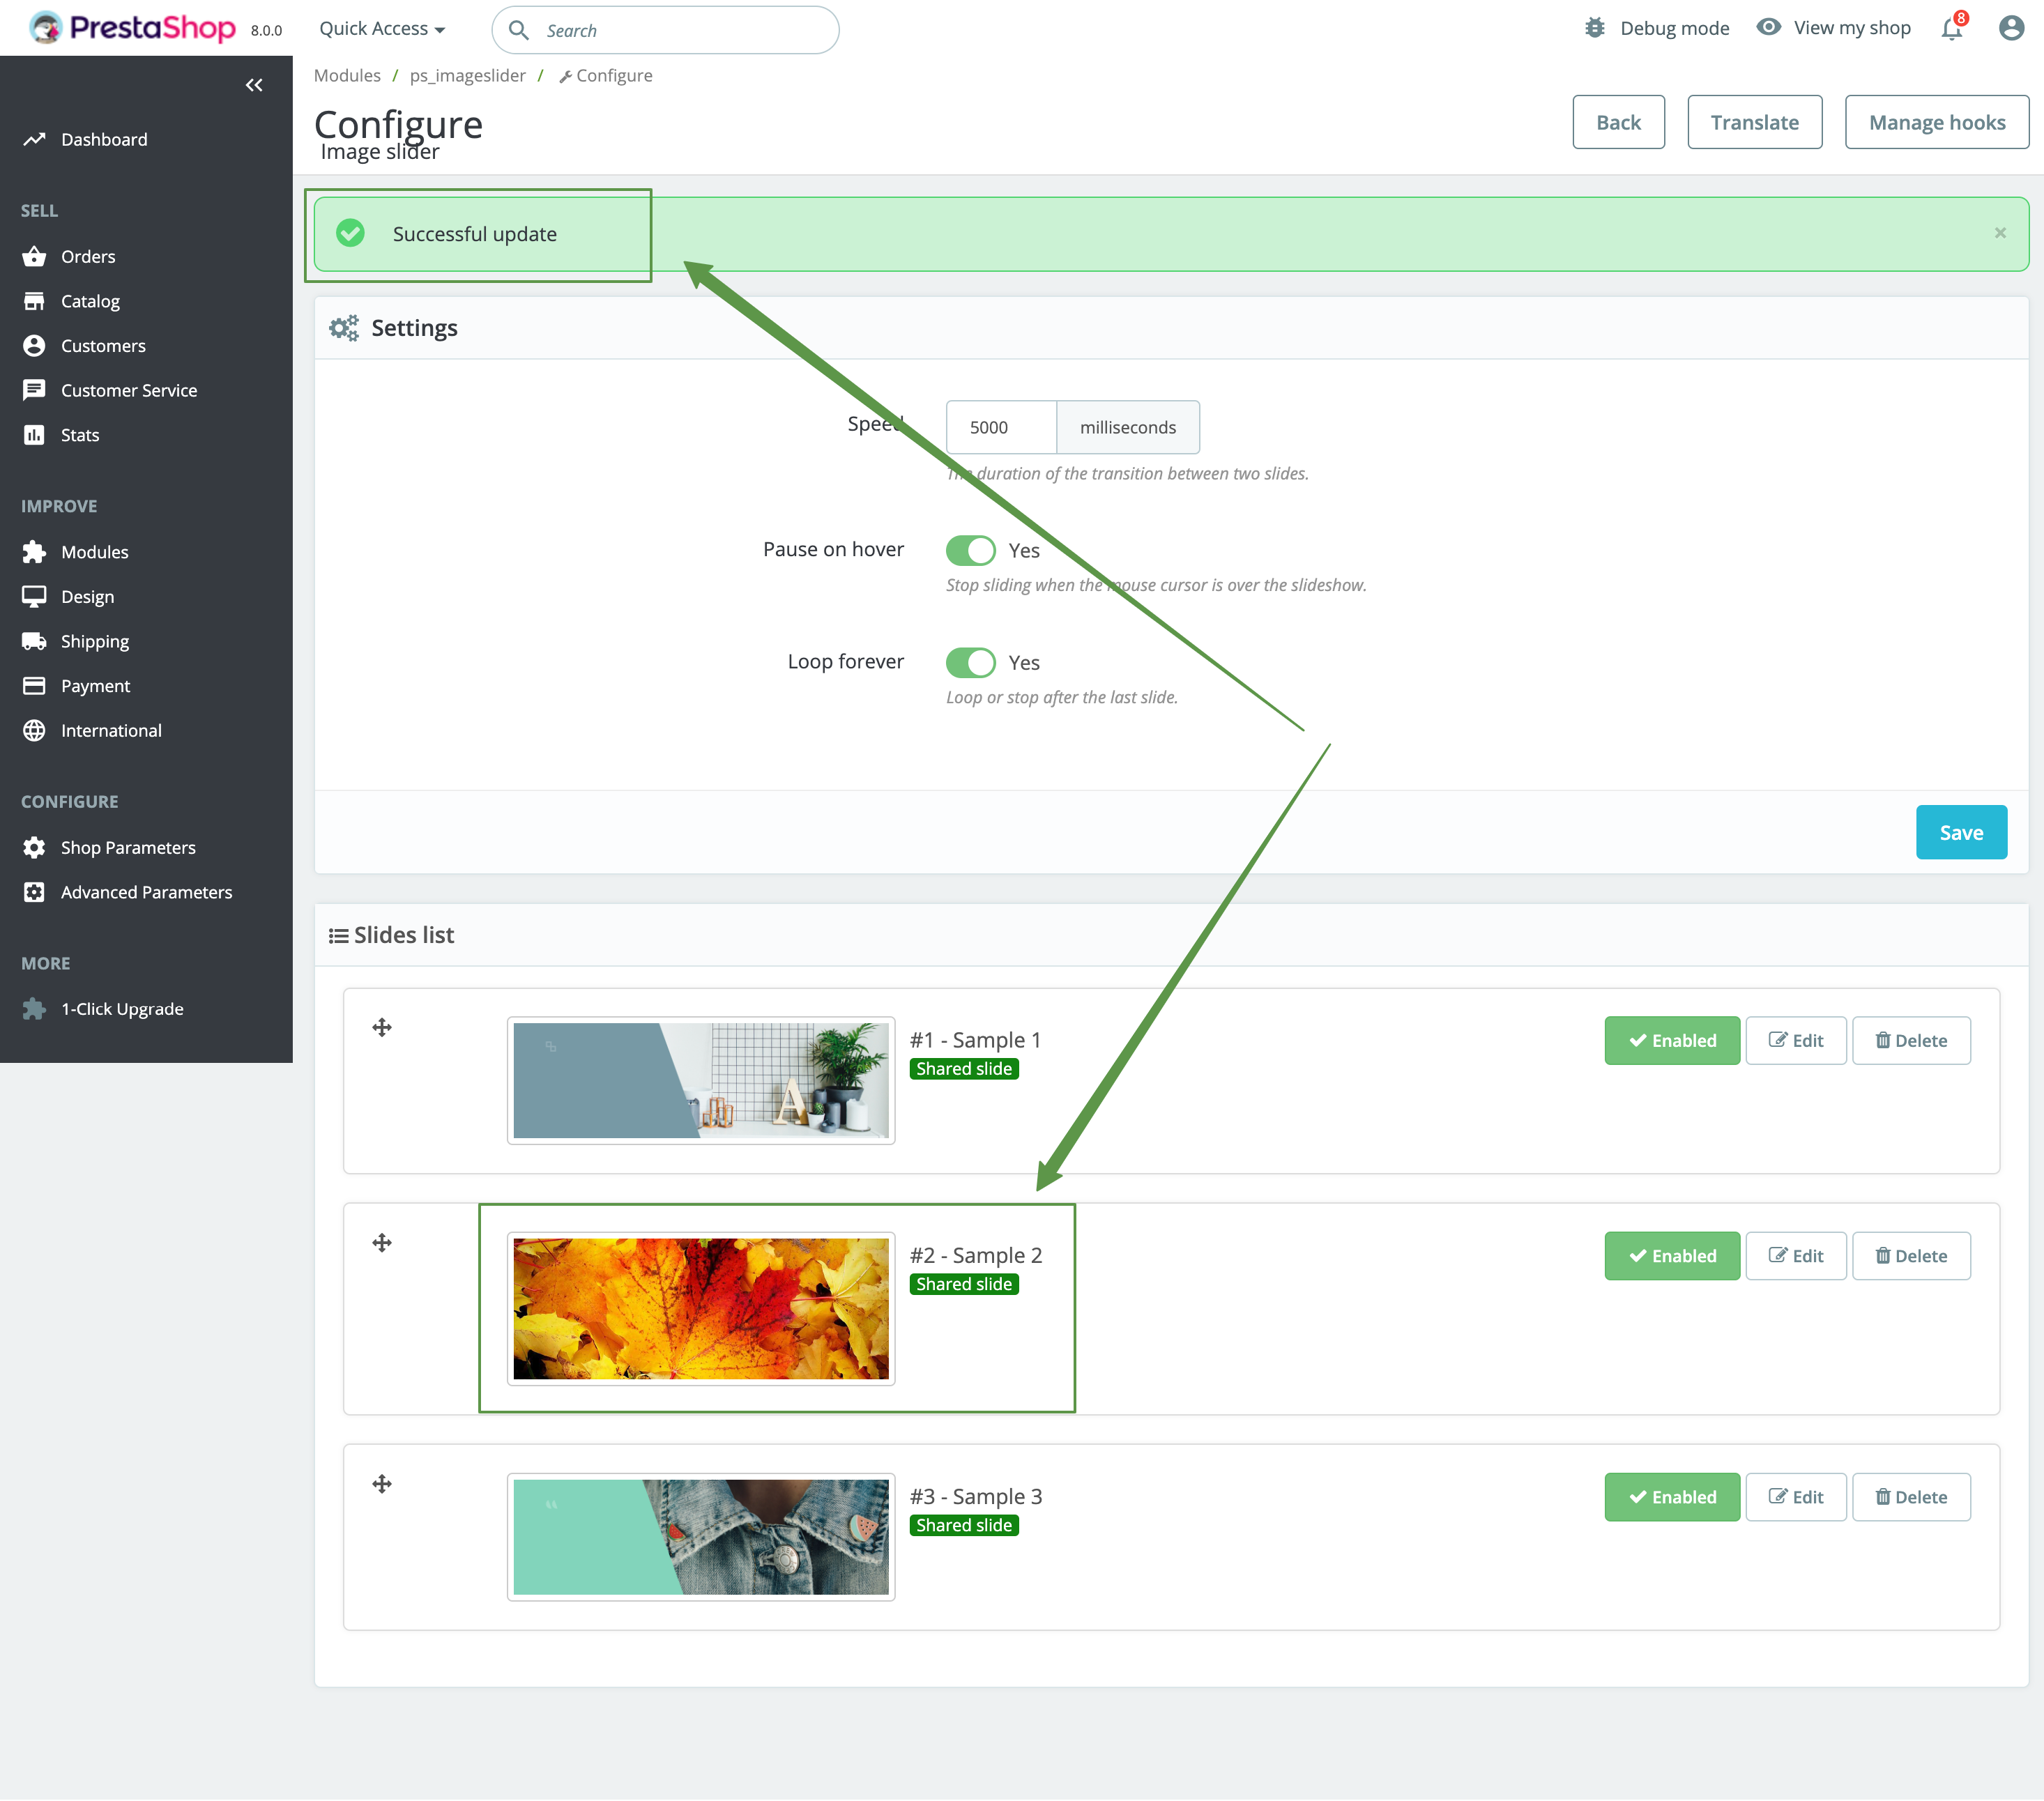This screenshot has width=2044, height=1801.
Task: Click the View my shop eye icon
Action: [x=1768, y=27]
